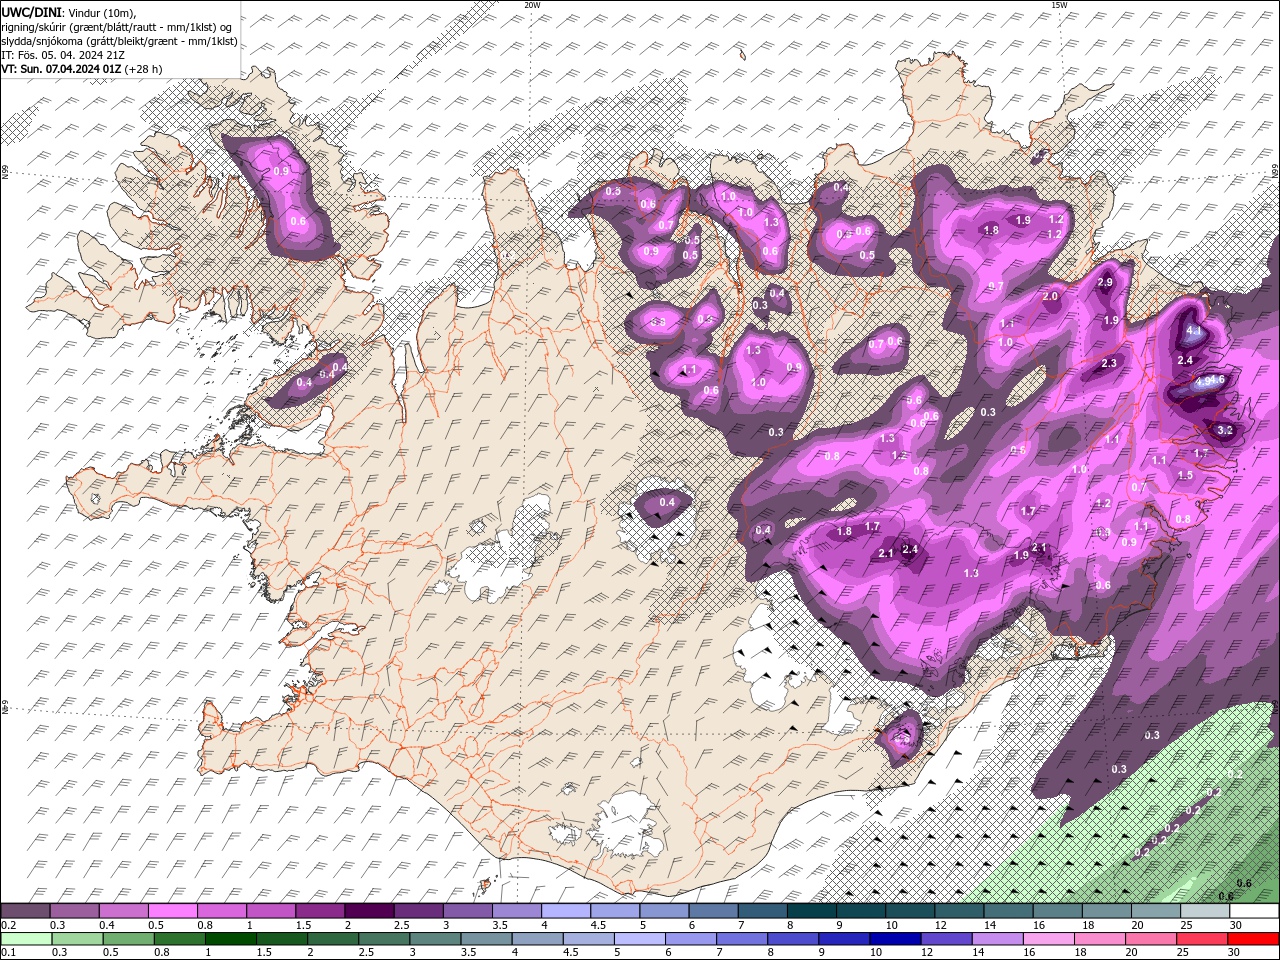Choose the light pink swatch between 16 and 18, lower scale
This screenshot has width=1280, height=960.
(1049, 938)
